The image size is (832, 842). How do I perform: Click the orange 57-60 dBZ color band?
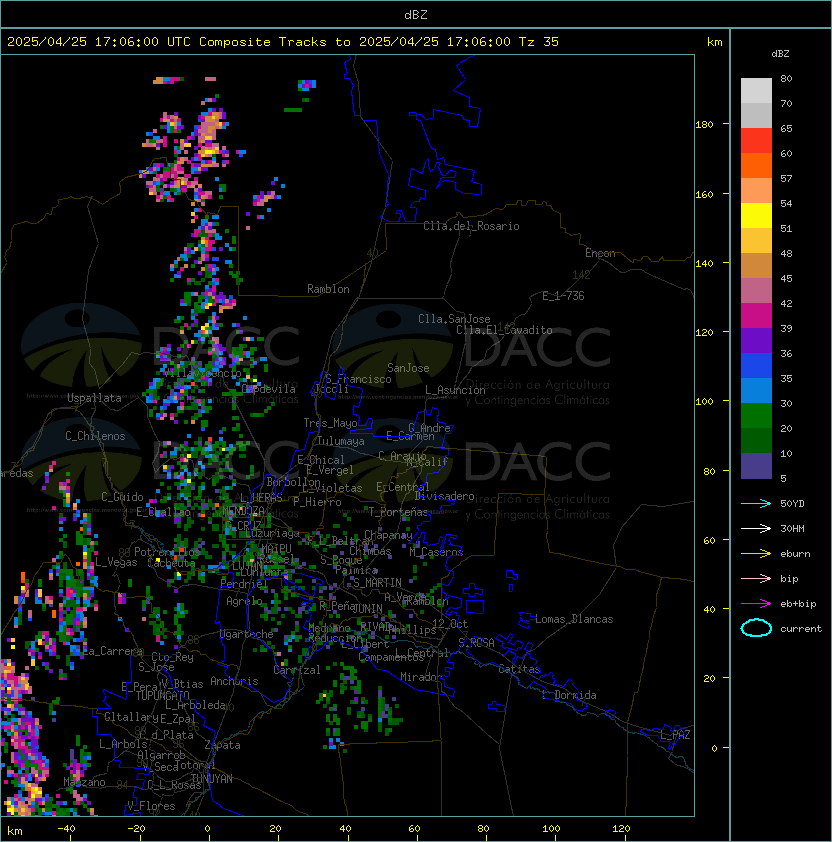(756, 165)
